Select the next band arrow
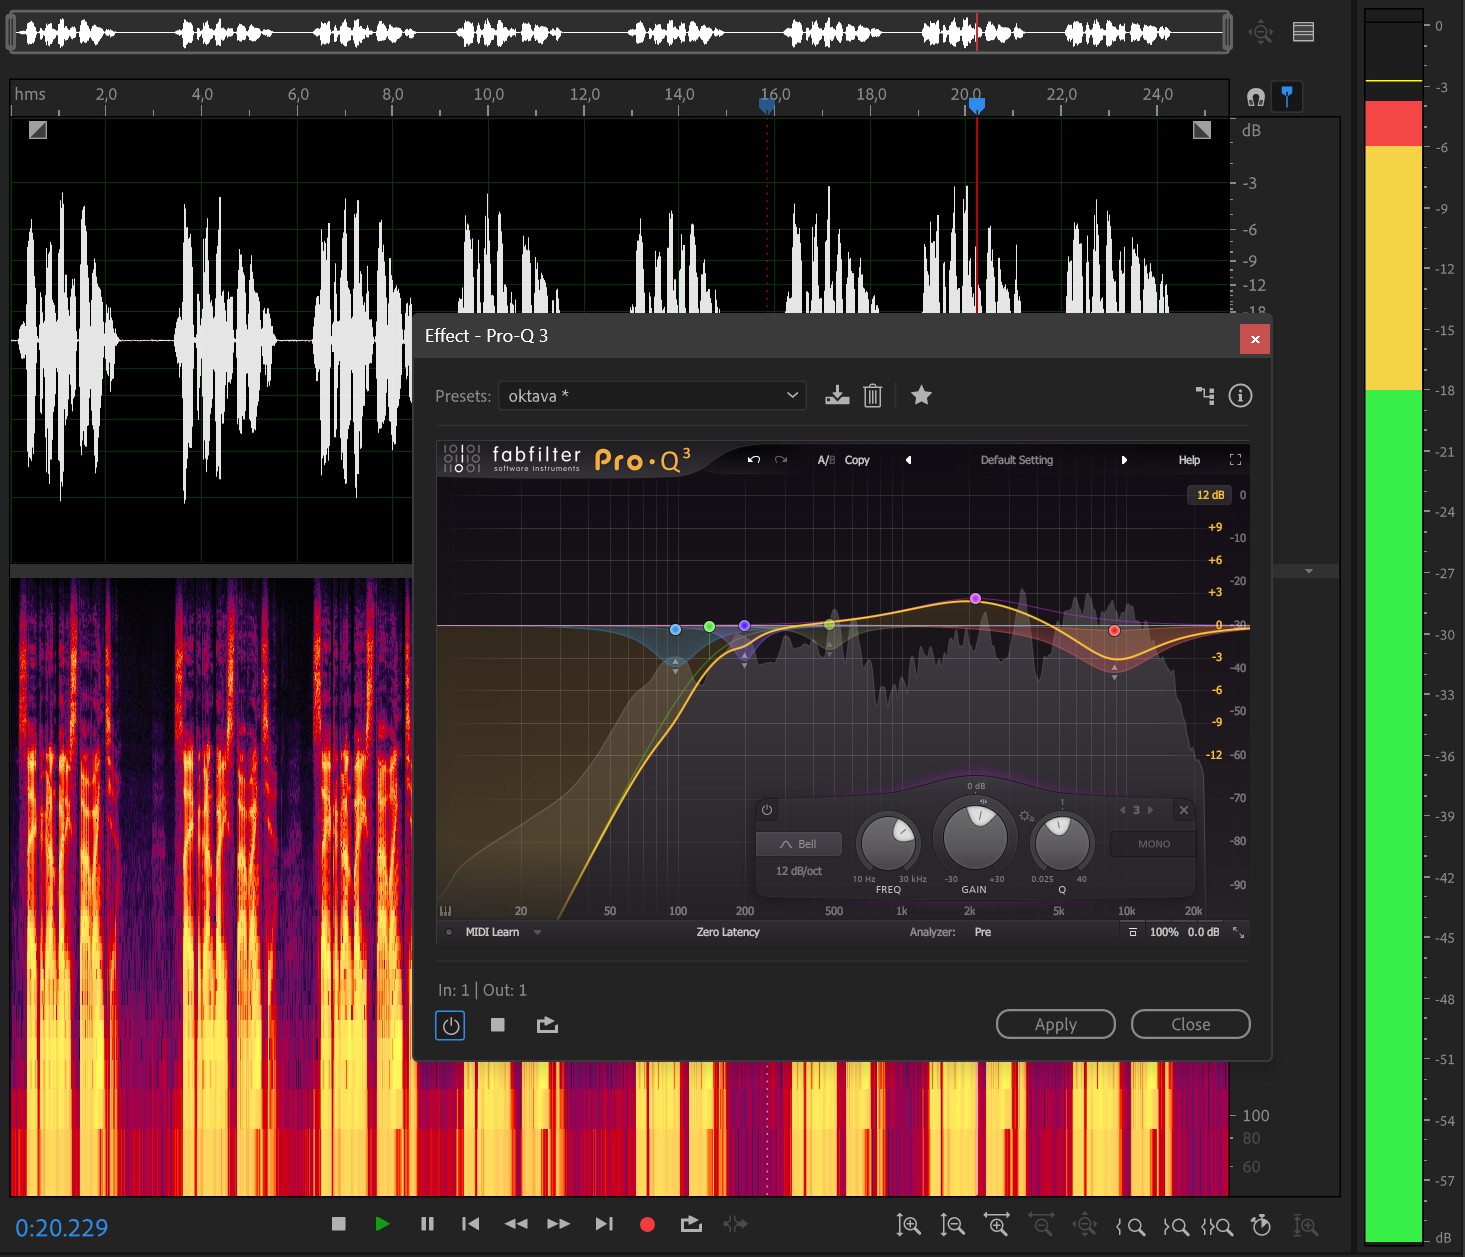This screenshot has height=1257, width=1465. pyautogui.click(x=1150, y=810)
